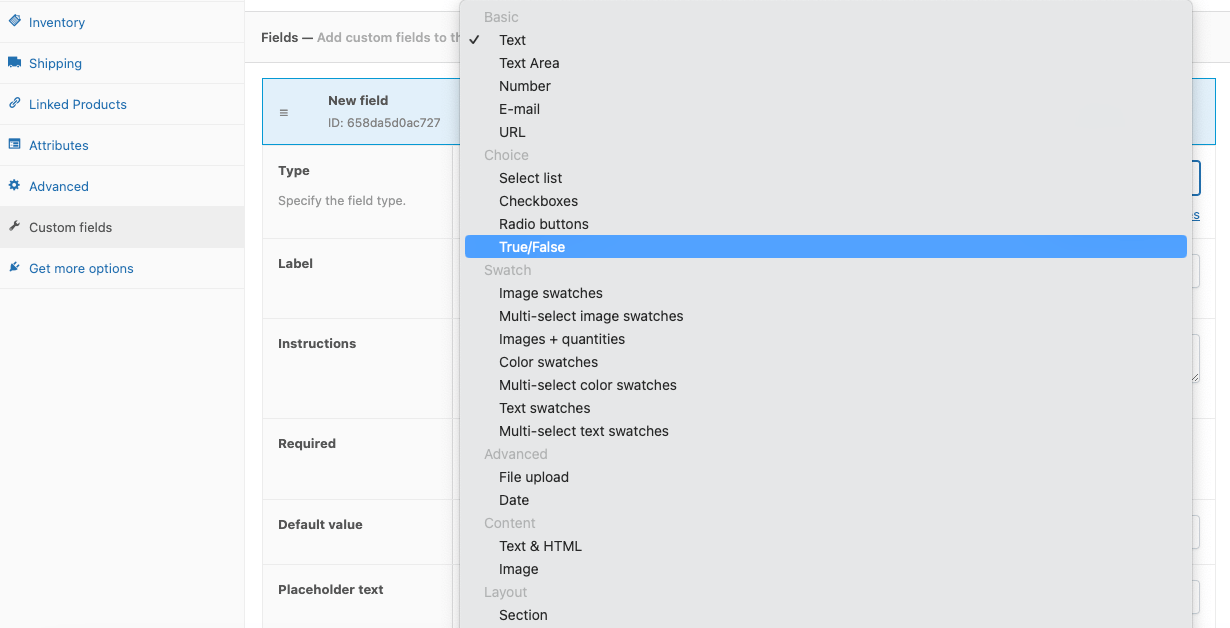Click the Custom fields wrench icon
This screenshot has width=1230, height=628.
point(14,226)
